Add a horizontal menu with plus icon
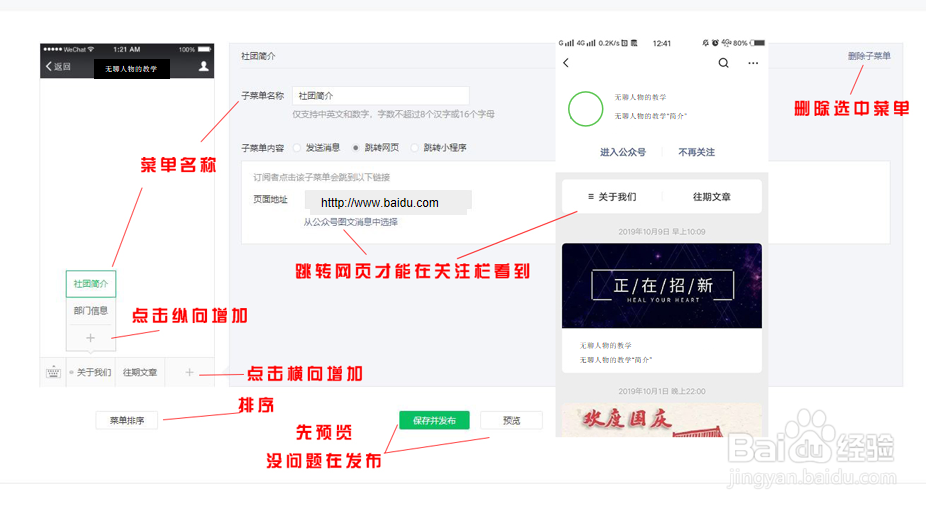 click(x=189, y=372)
